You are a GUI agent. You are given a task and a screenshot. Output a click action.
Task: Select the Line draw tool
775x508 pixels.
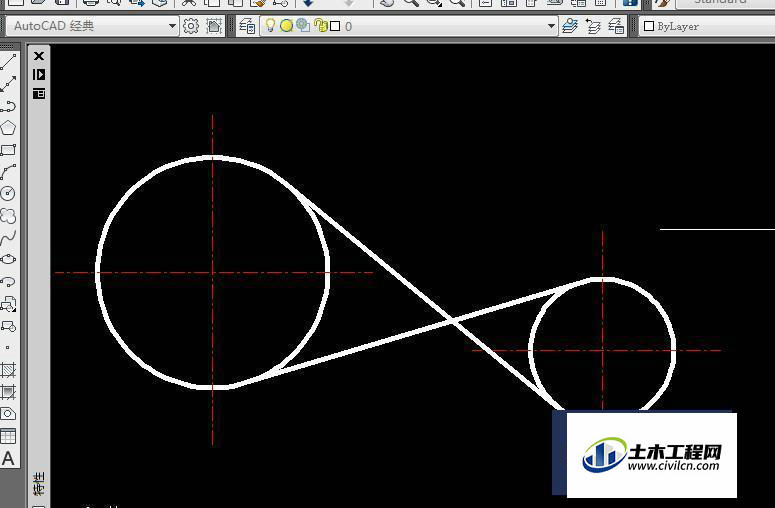pos(8,62)
